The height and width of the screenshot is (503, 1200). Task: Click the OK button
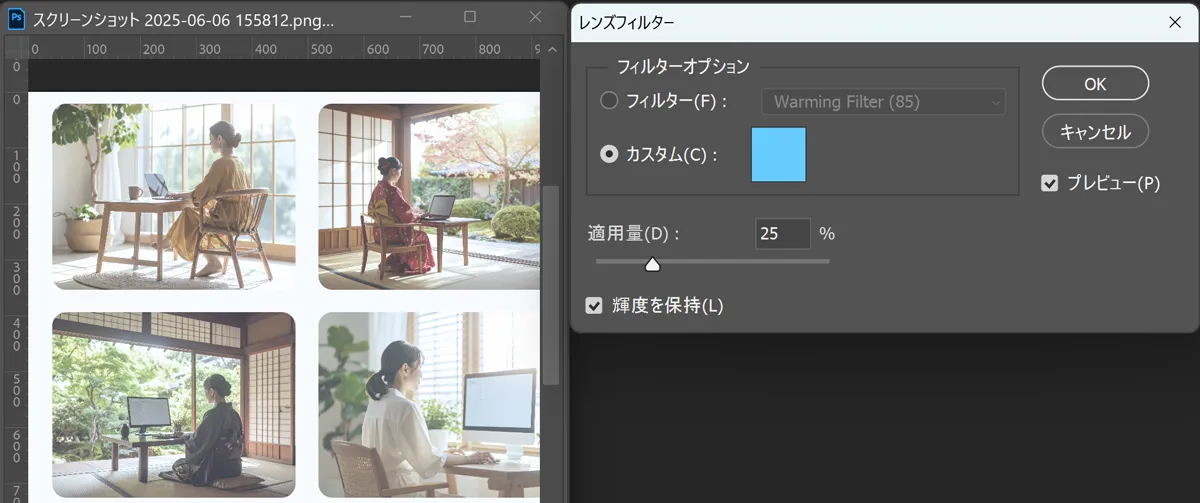[x=1095, y=84]
